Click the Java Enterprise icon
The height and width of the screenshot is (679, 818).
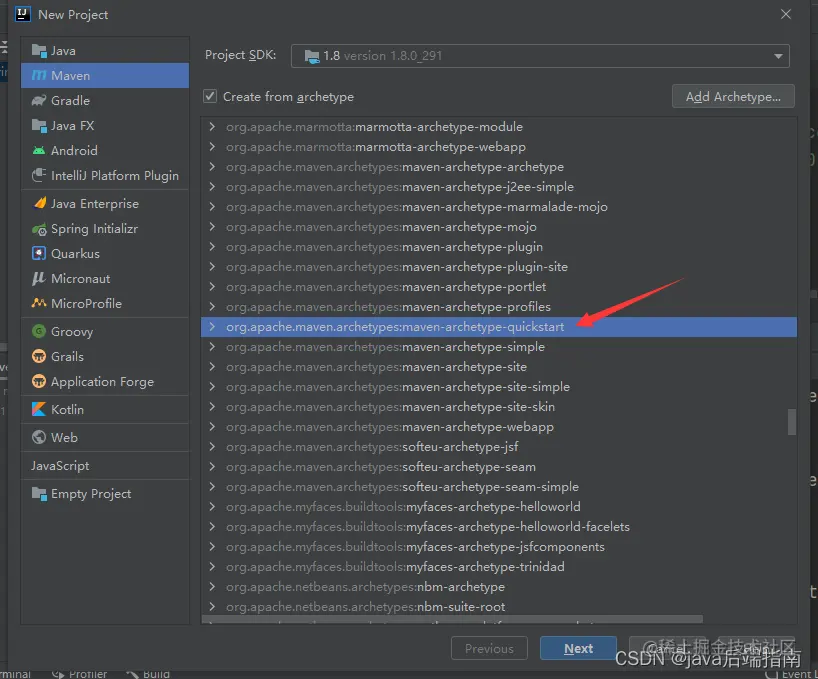pos(39,203)
